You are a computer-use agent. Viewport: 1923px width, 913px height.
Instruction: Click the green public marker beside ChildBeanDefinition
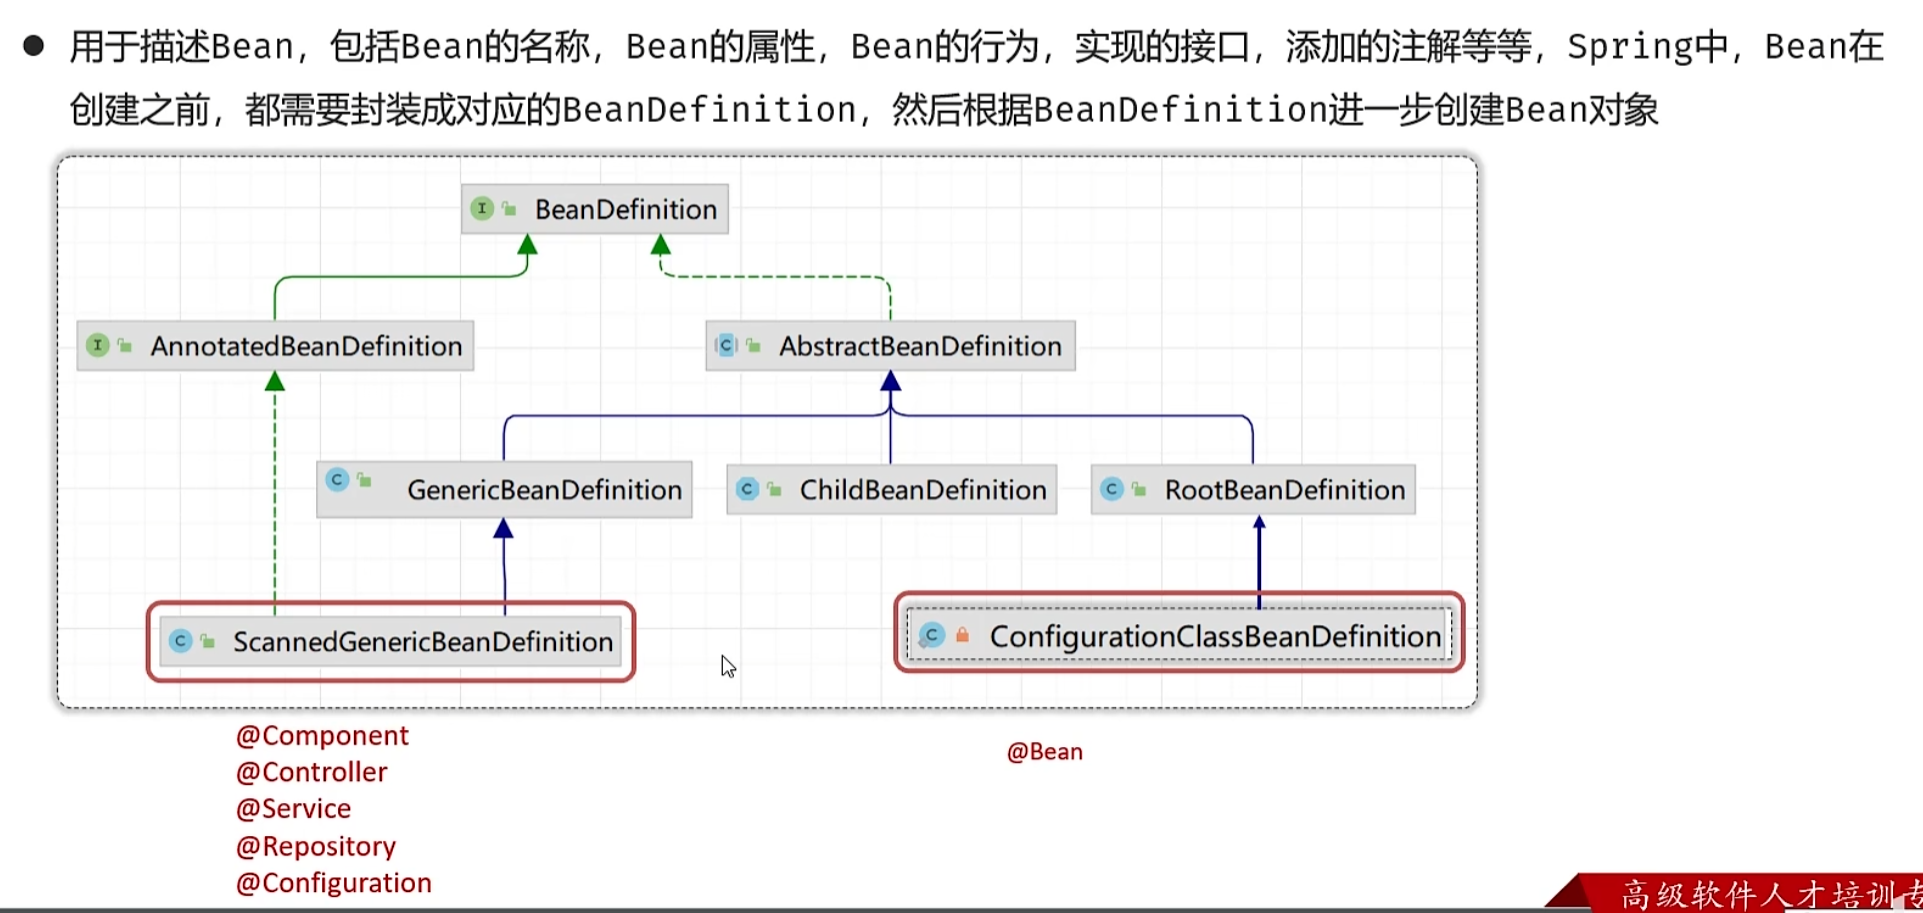[x=774, y=489]
